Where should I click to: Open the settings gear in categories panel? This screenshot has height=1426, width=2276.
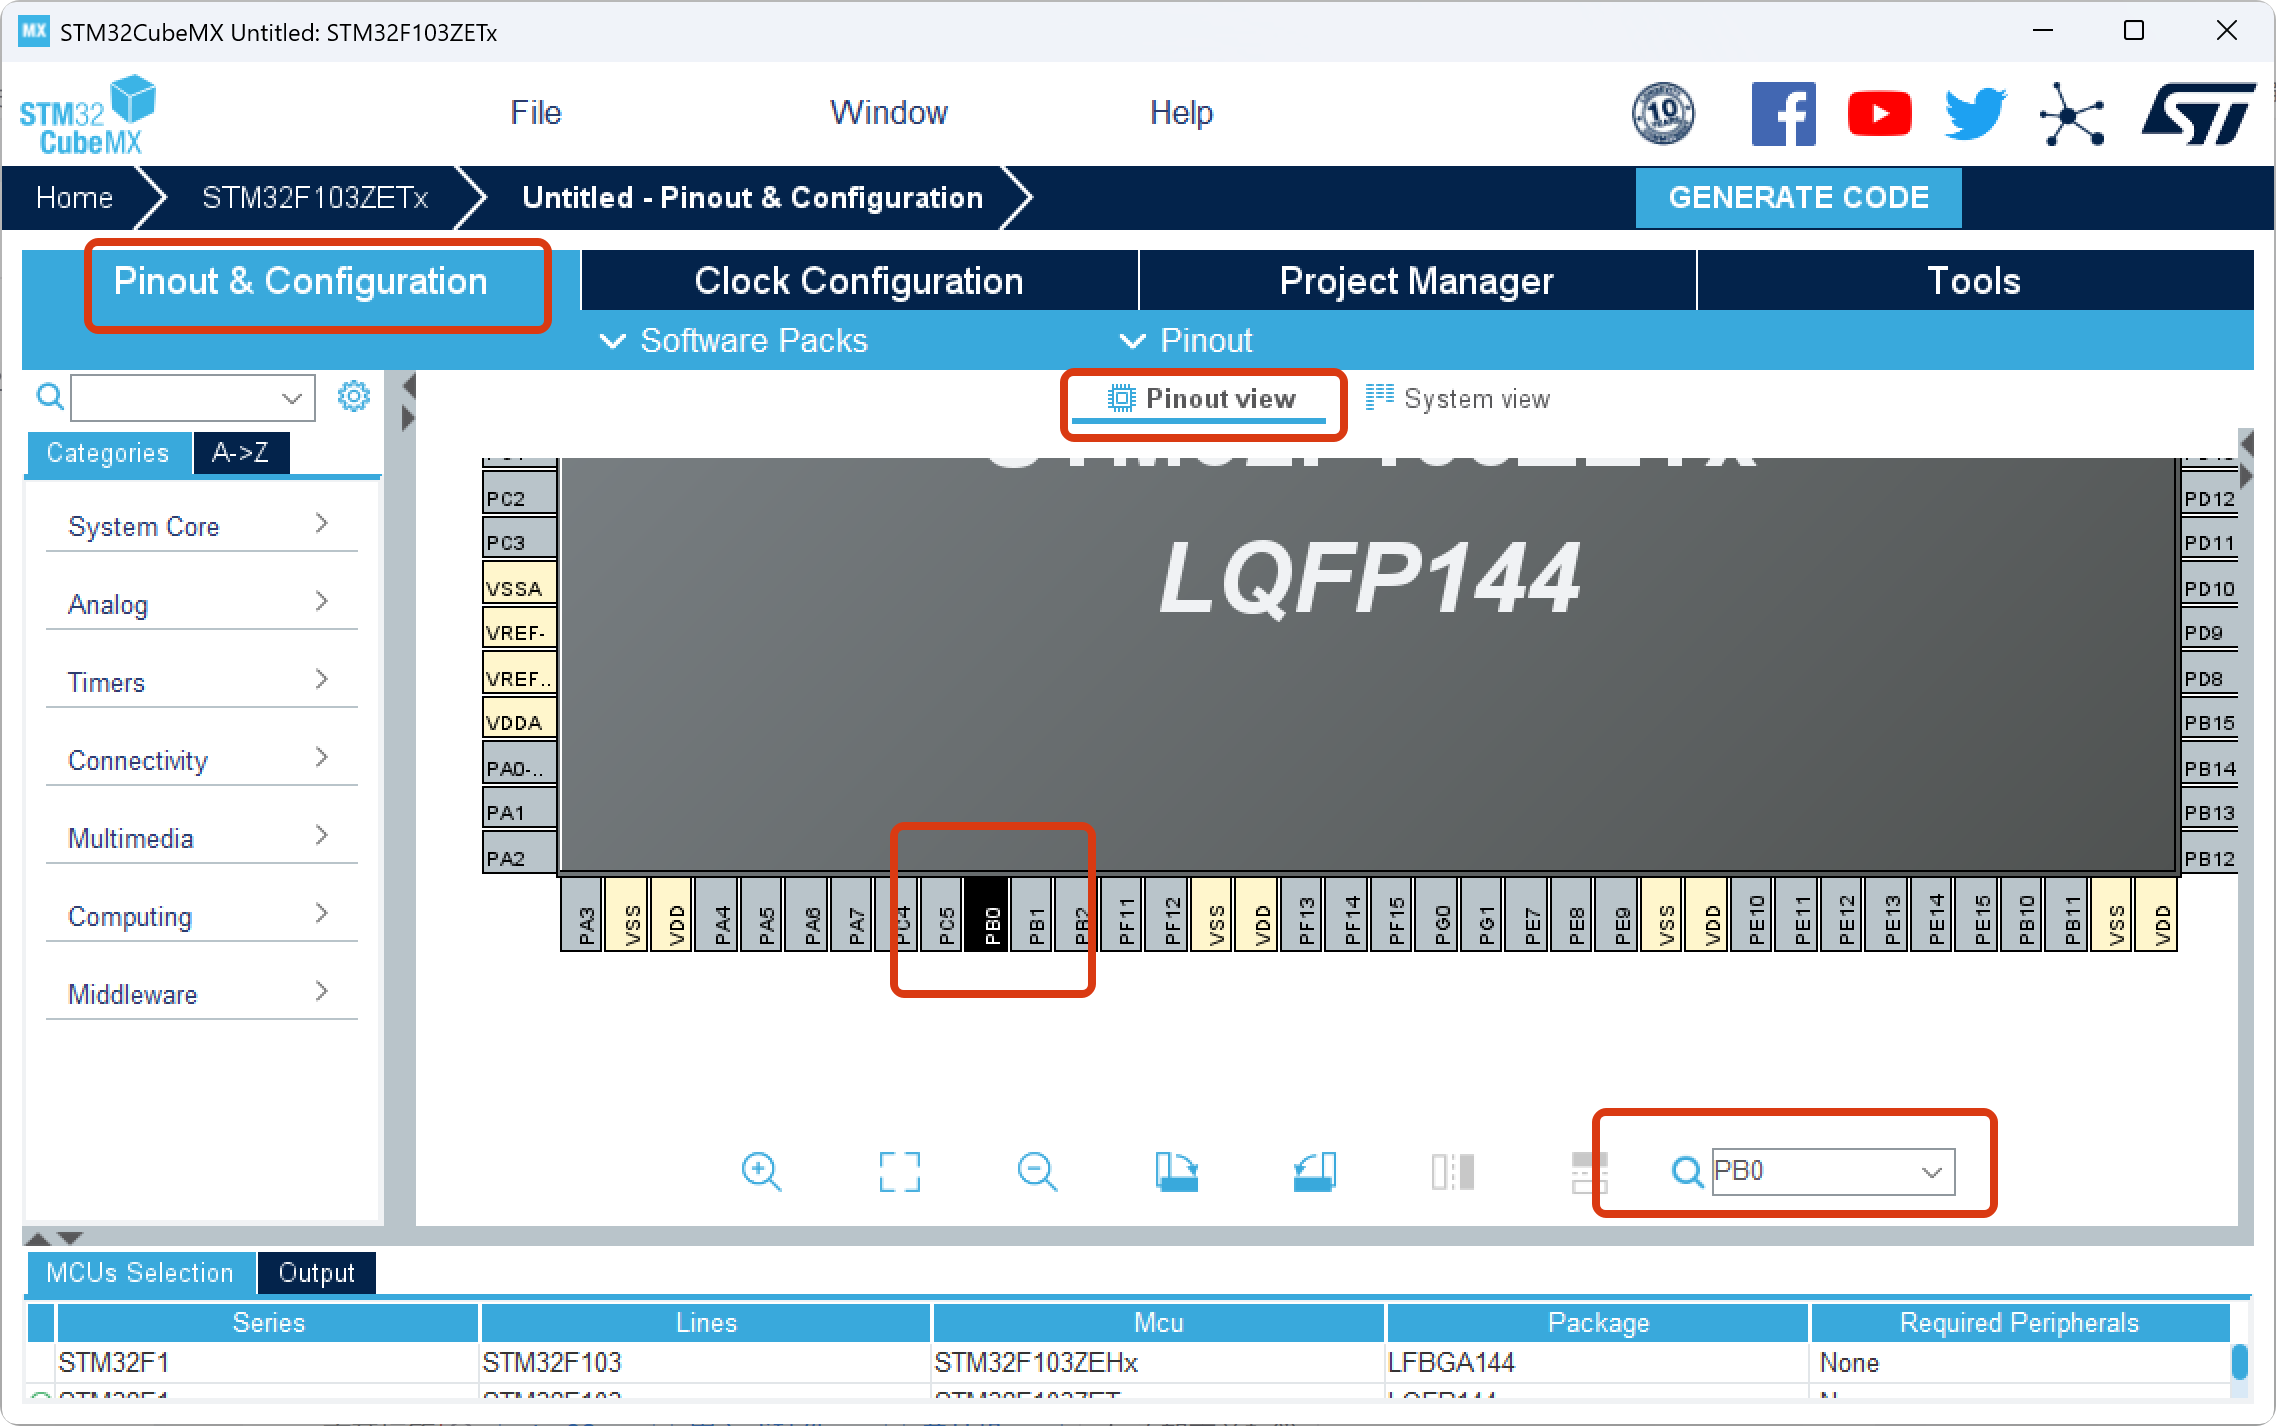353,397
